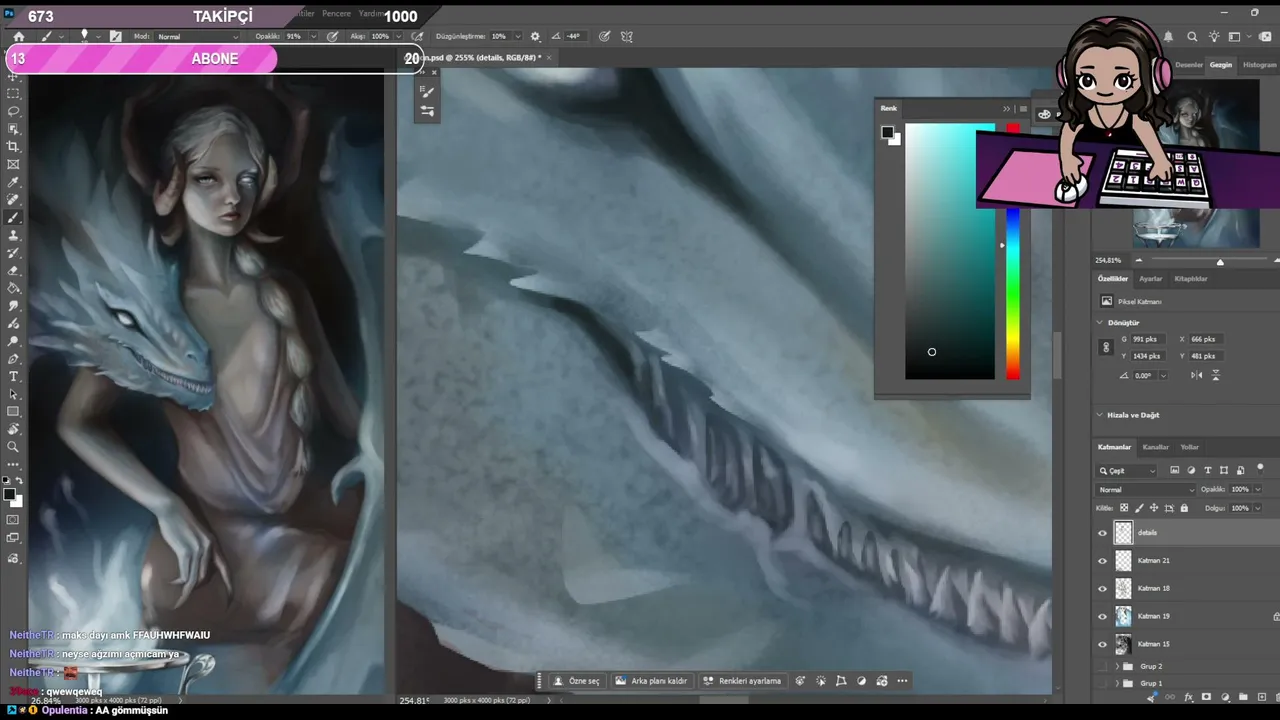Select the Eyedropper tool

13,183
